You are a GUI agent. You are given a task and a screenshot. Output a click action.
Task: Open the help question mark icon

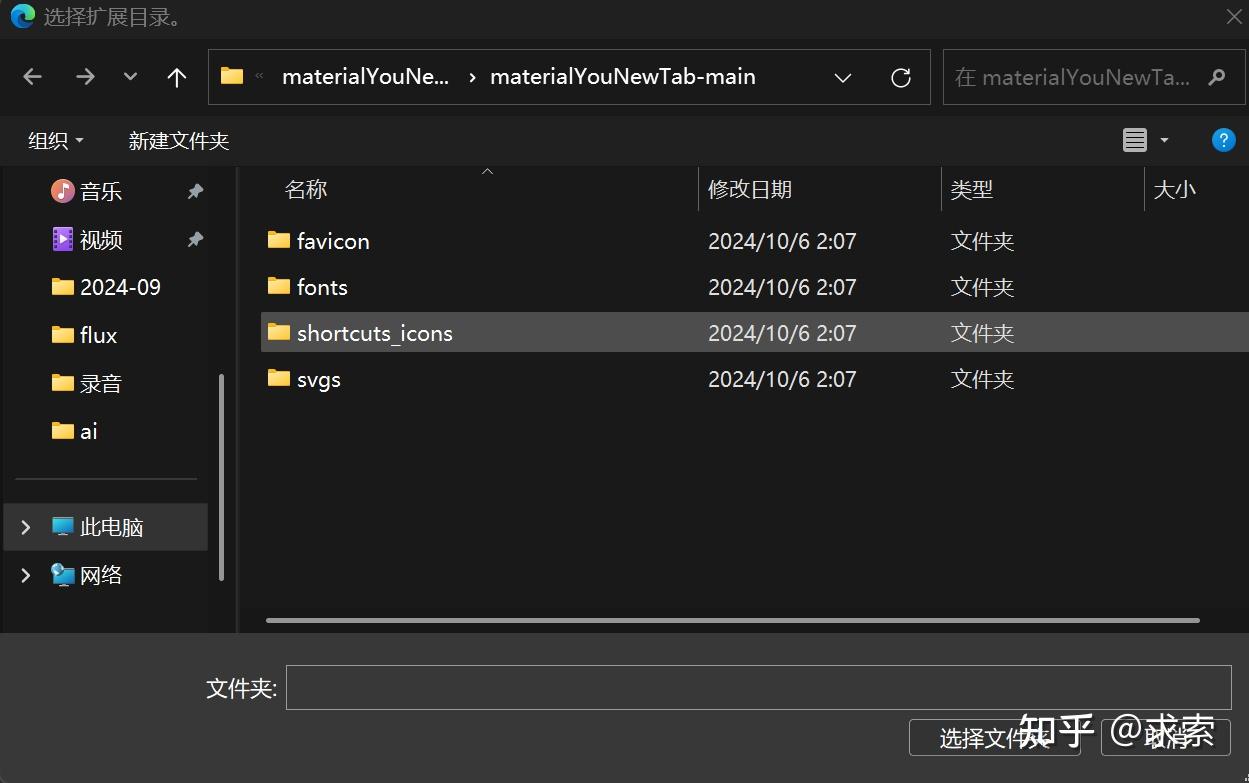point(1223,140)
